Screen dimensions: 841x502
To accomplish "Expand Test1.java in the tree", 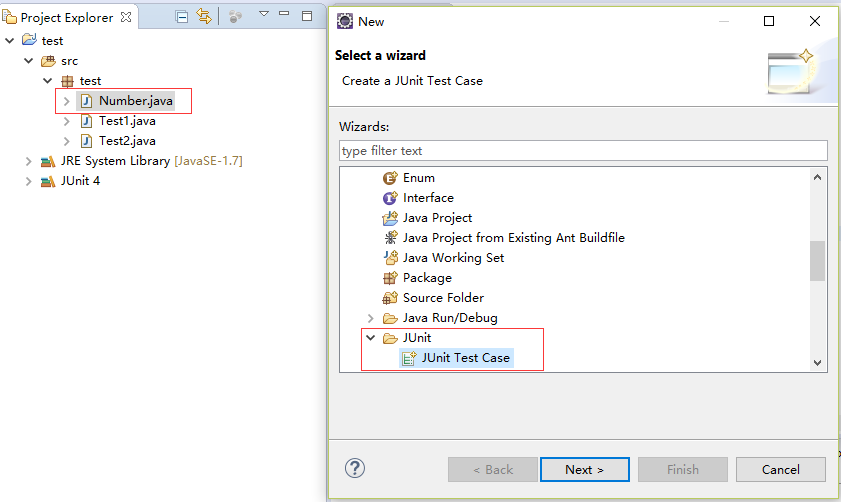I will 67,121.
